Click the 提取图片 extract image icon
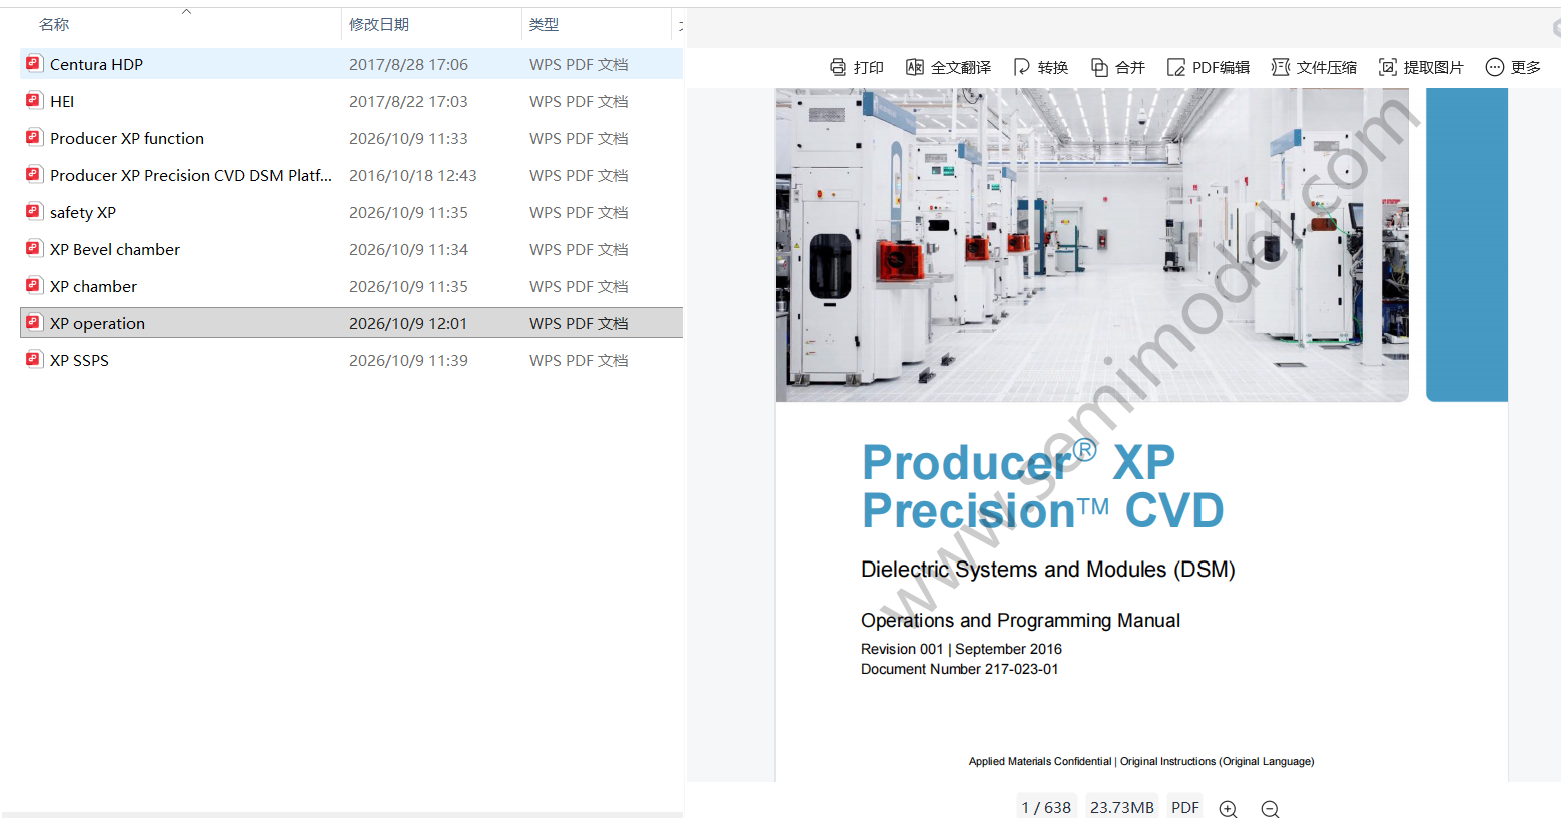 click(x=1388, y=67)
